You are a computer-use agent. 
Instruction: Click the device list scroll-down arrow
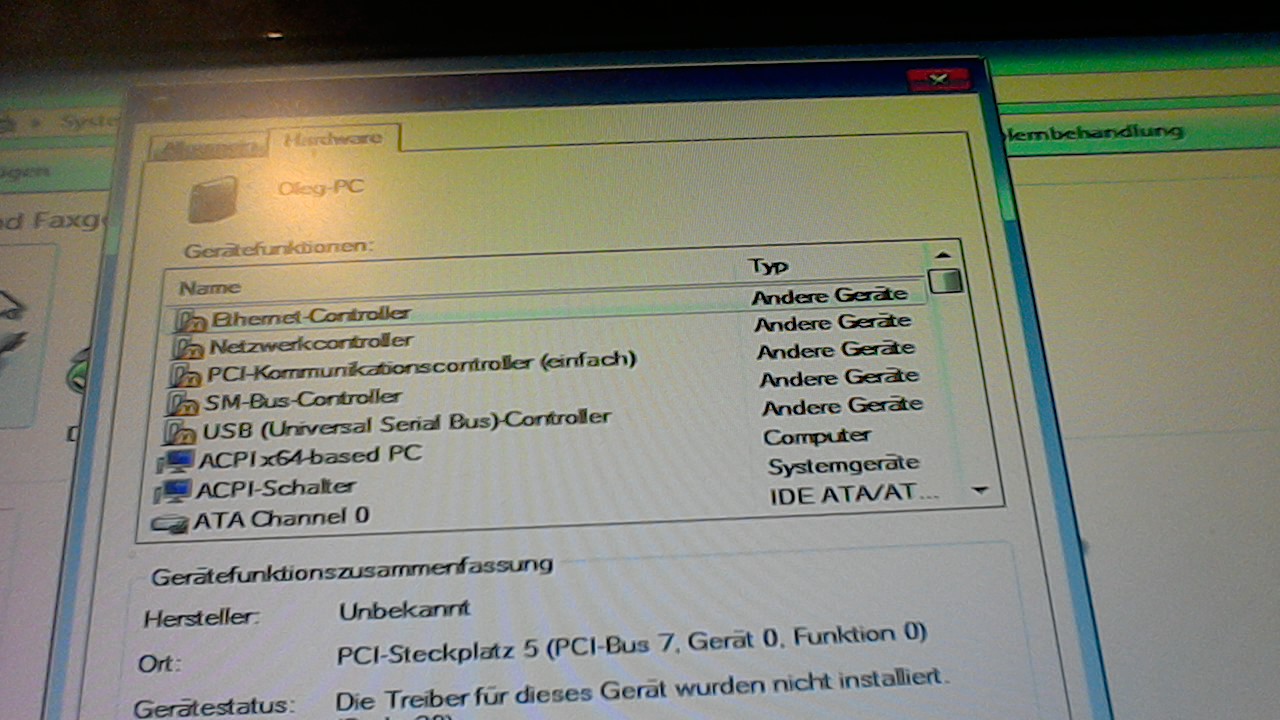[980, 490]
